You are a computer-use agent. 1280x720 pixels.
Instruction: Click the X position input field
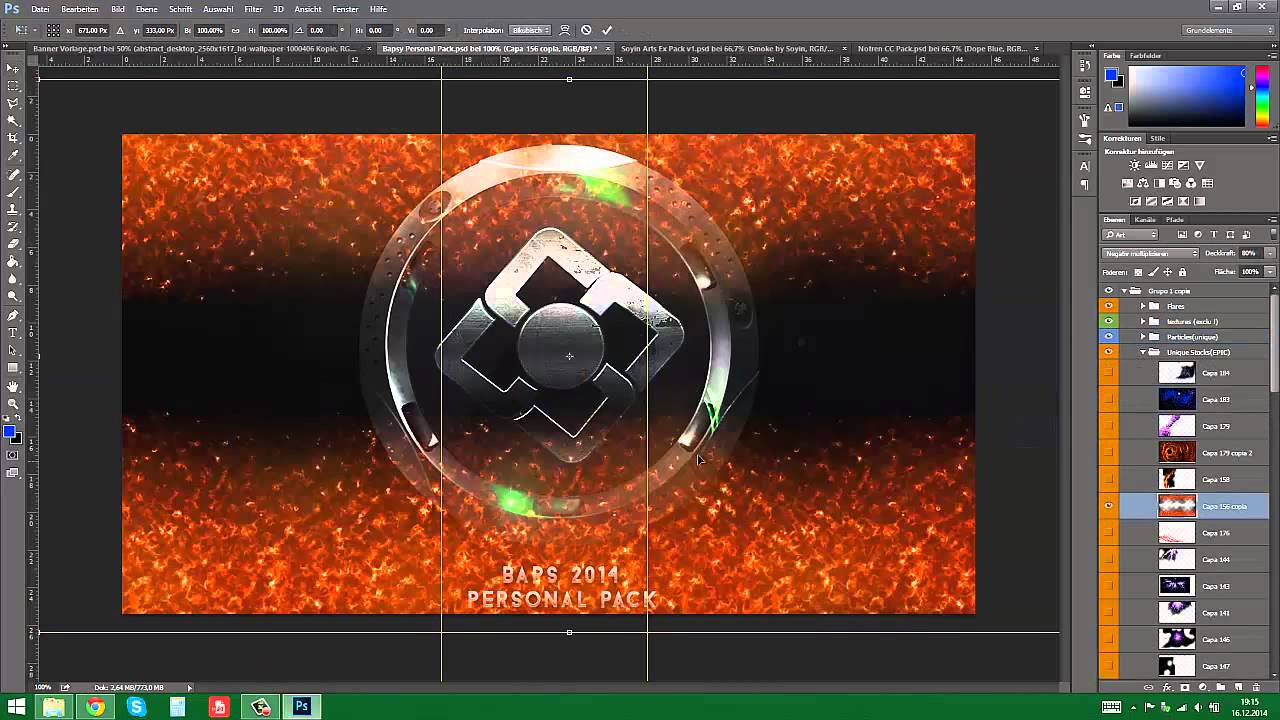(x=92, y=30)
